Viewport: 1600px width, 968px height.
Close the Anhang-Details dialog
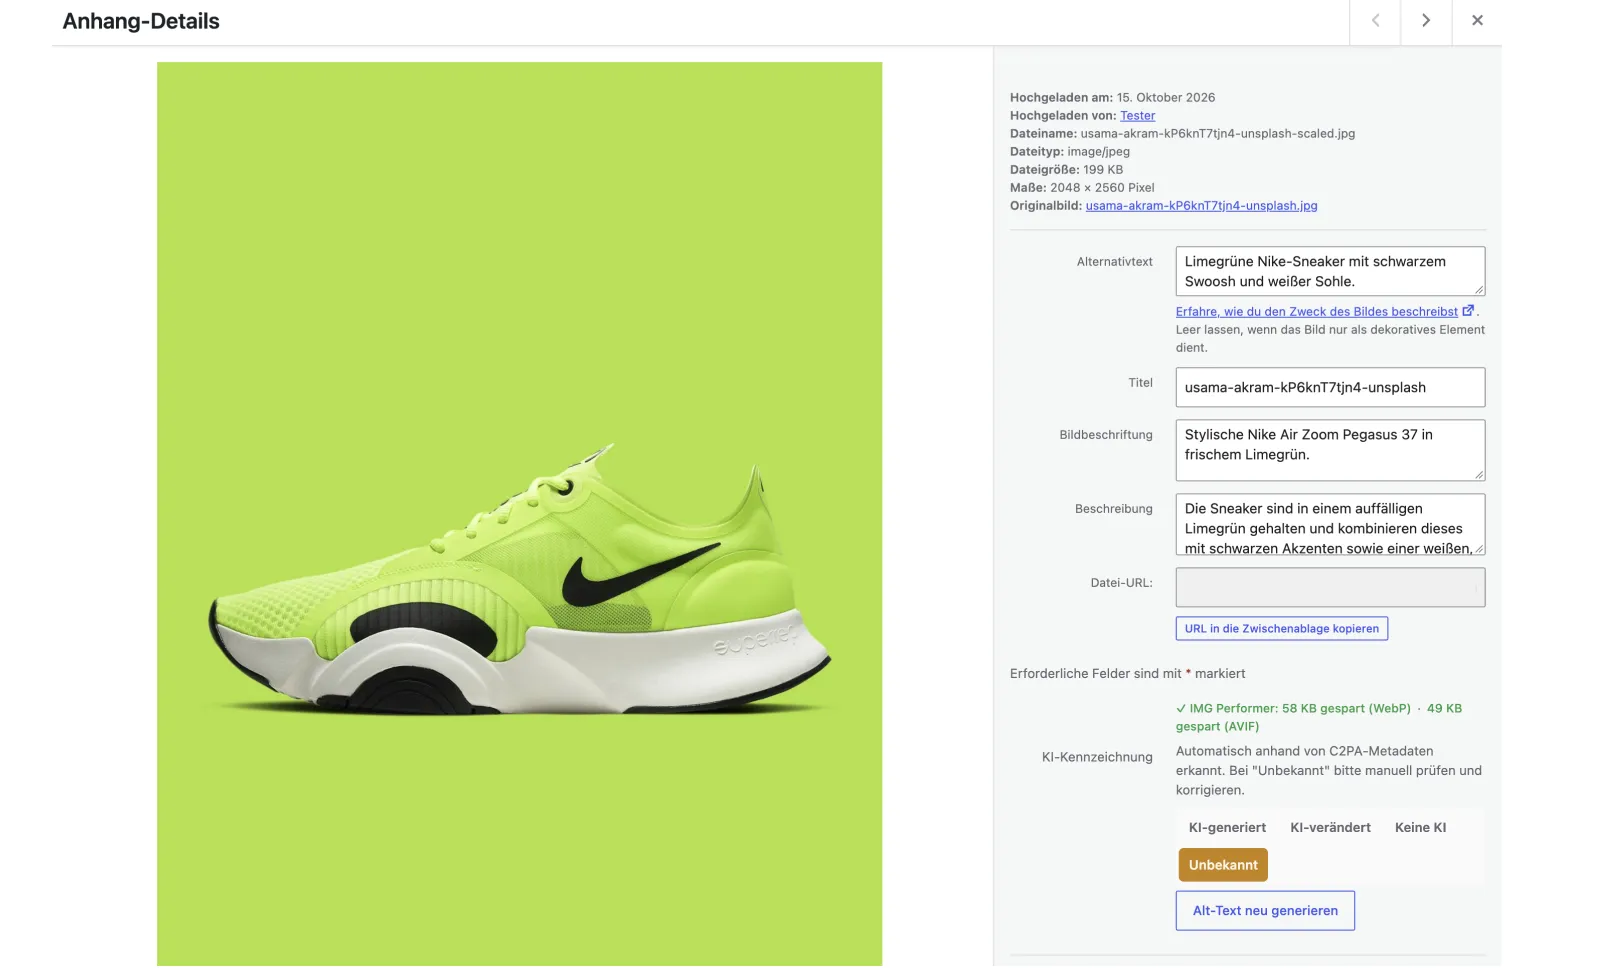(1477, 21)
